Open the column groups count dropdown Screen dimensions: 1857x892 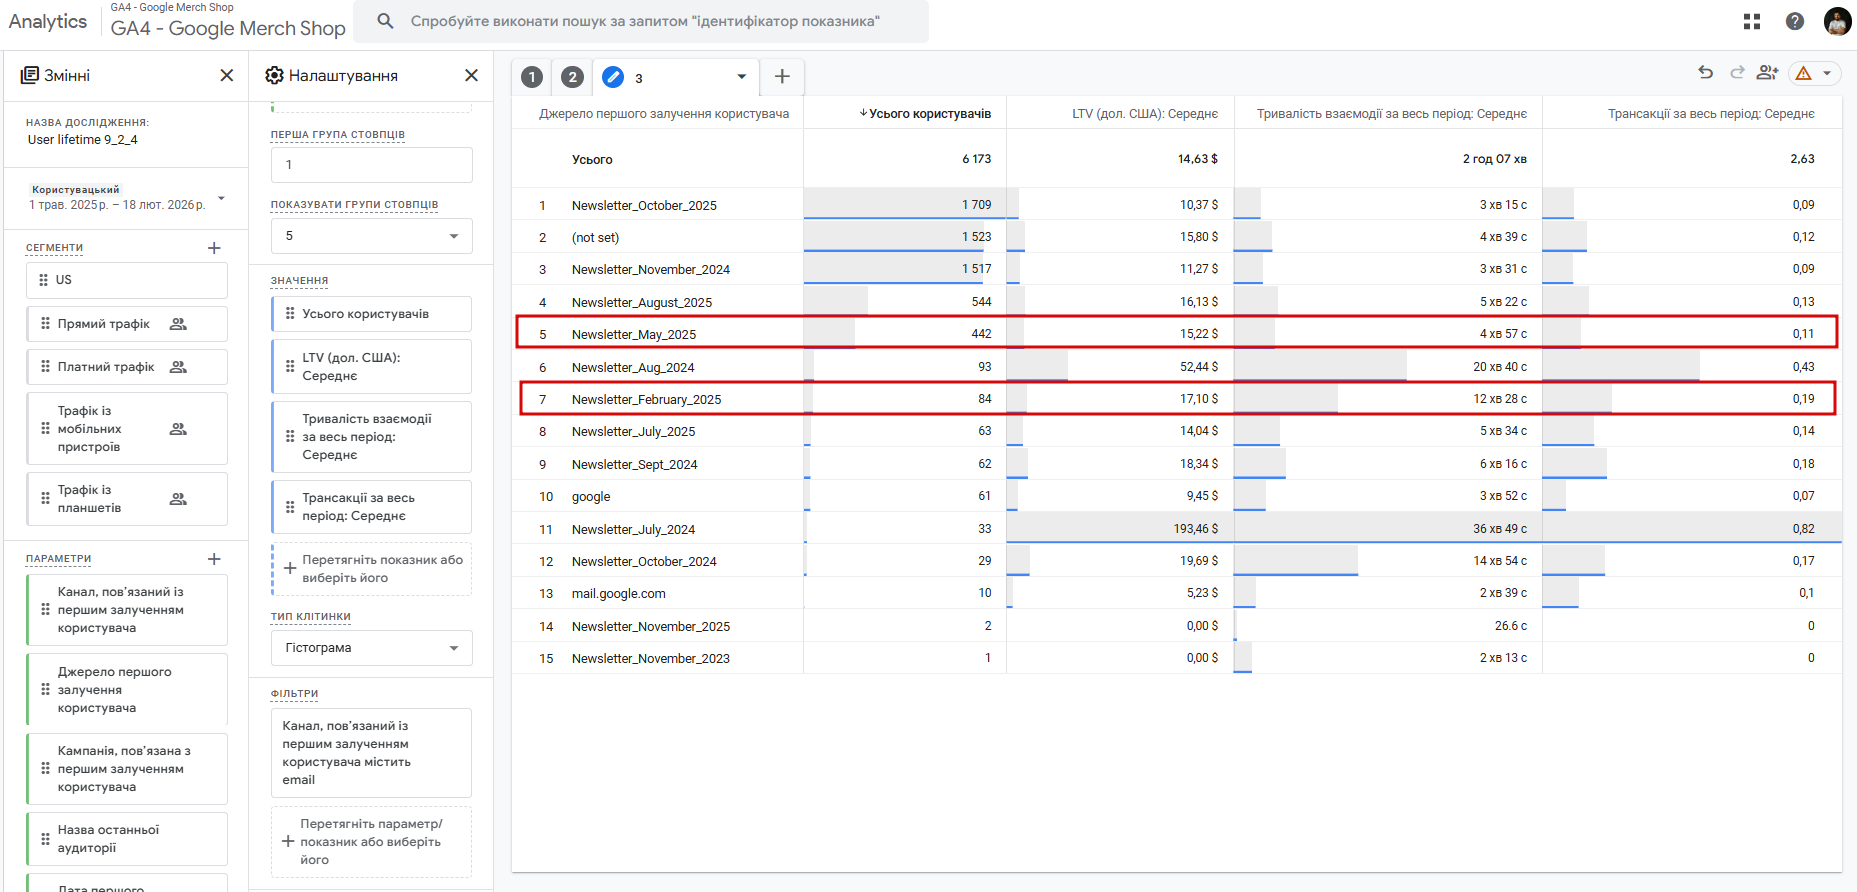[x=371, y=236]
